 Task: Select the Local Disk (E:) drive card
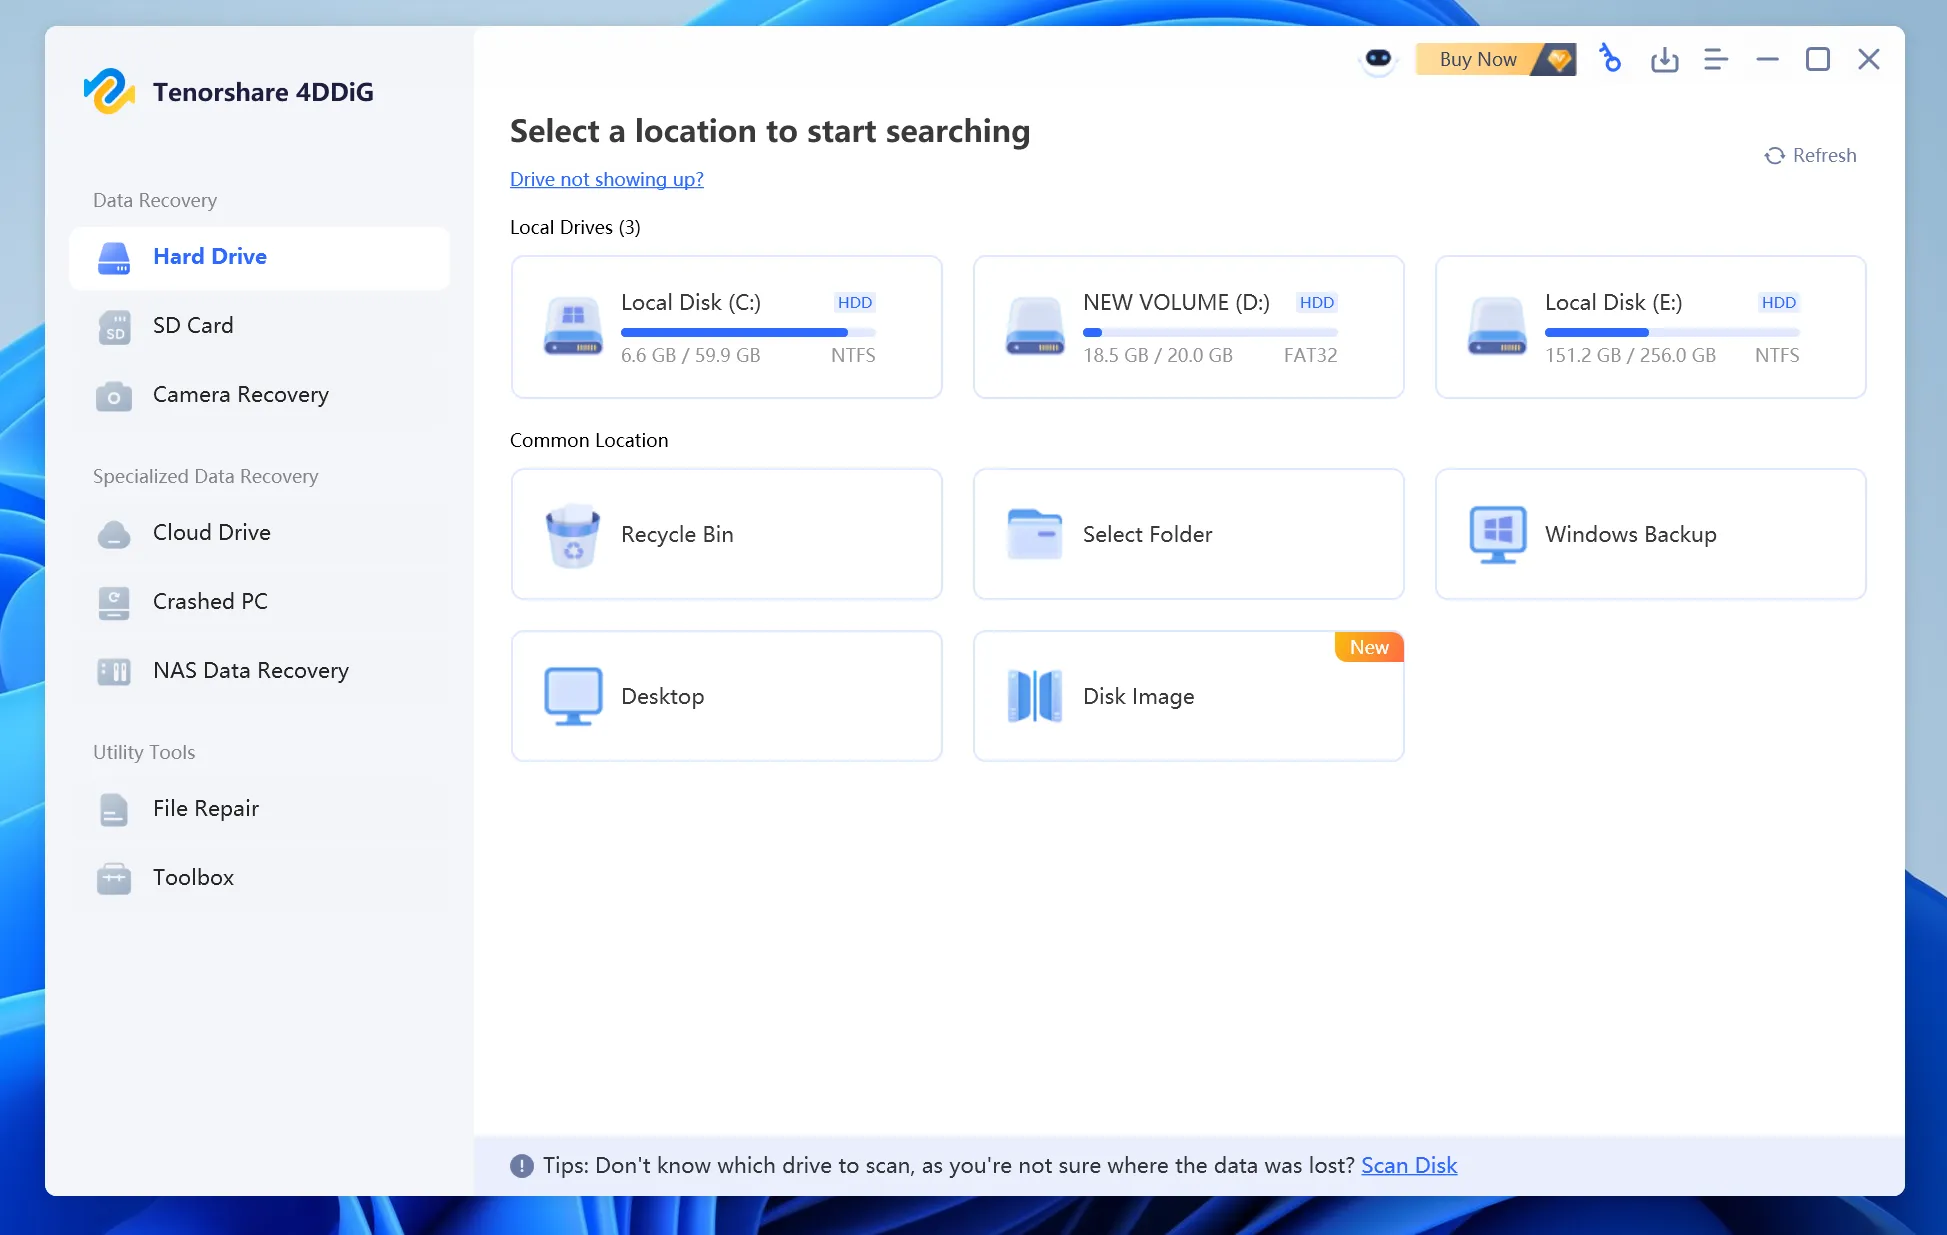click(1651, 327)
